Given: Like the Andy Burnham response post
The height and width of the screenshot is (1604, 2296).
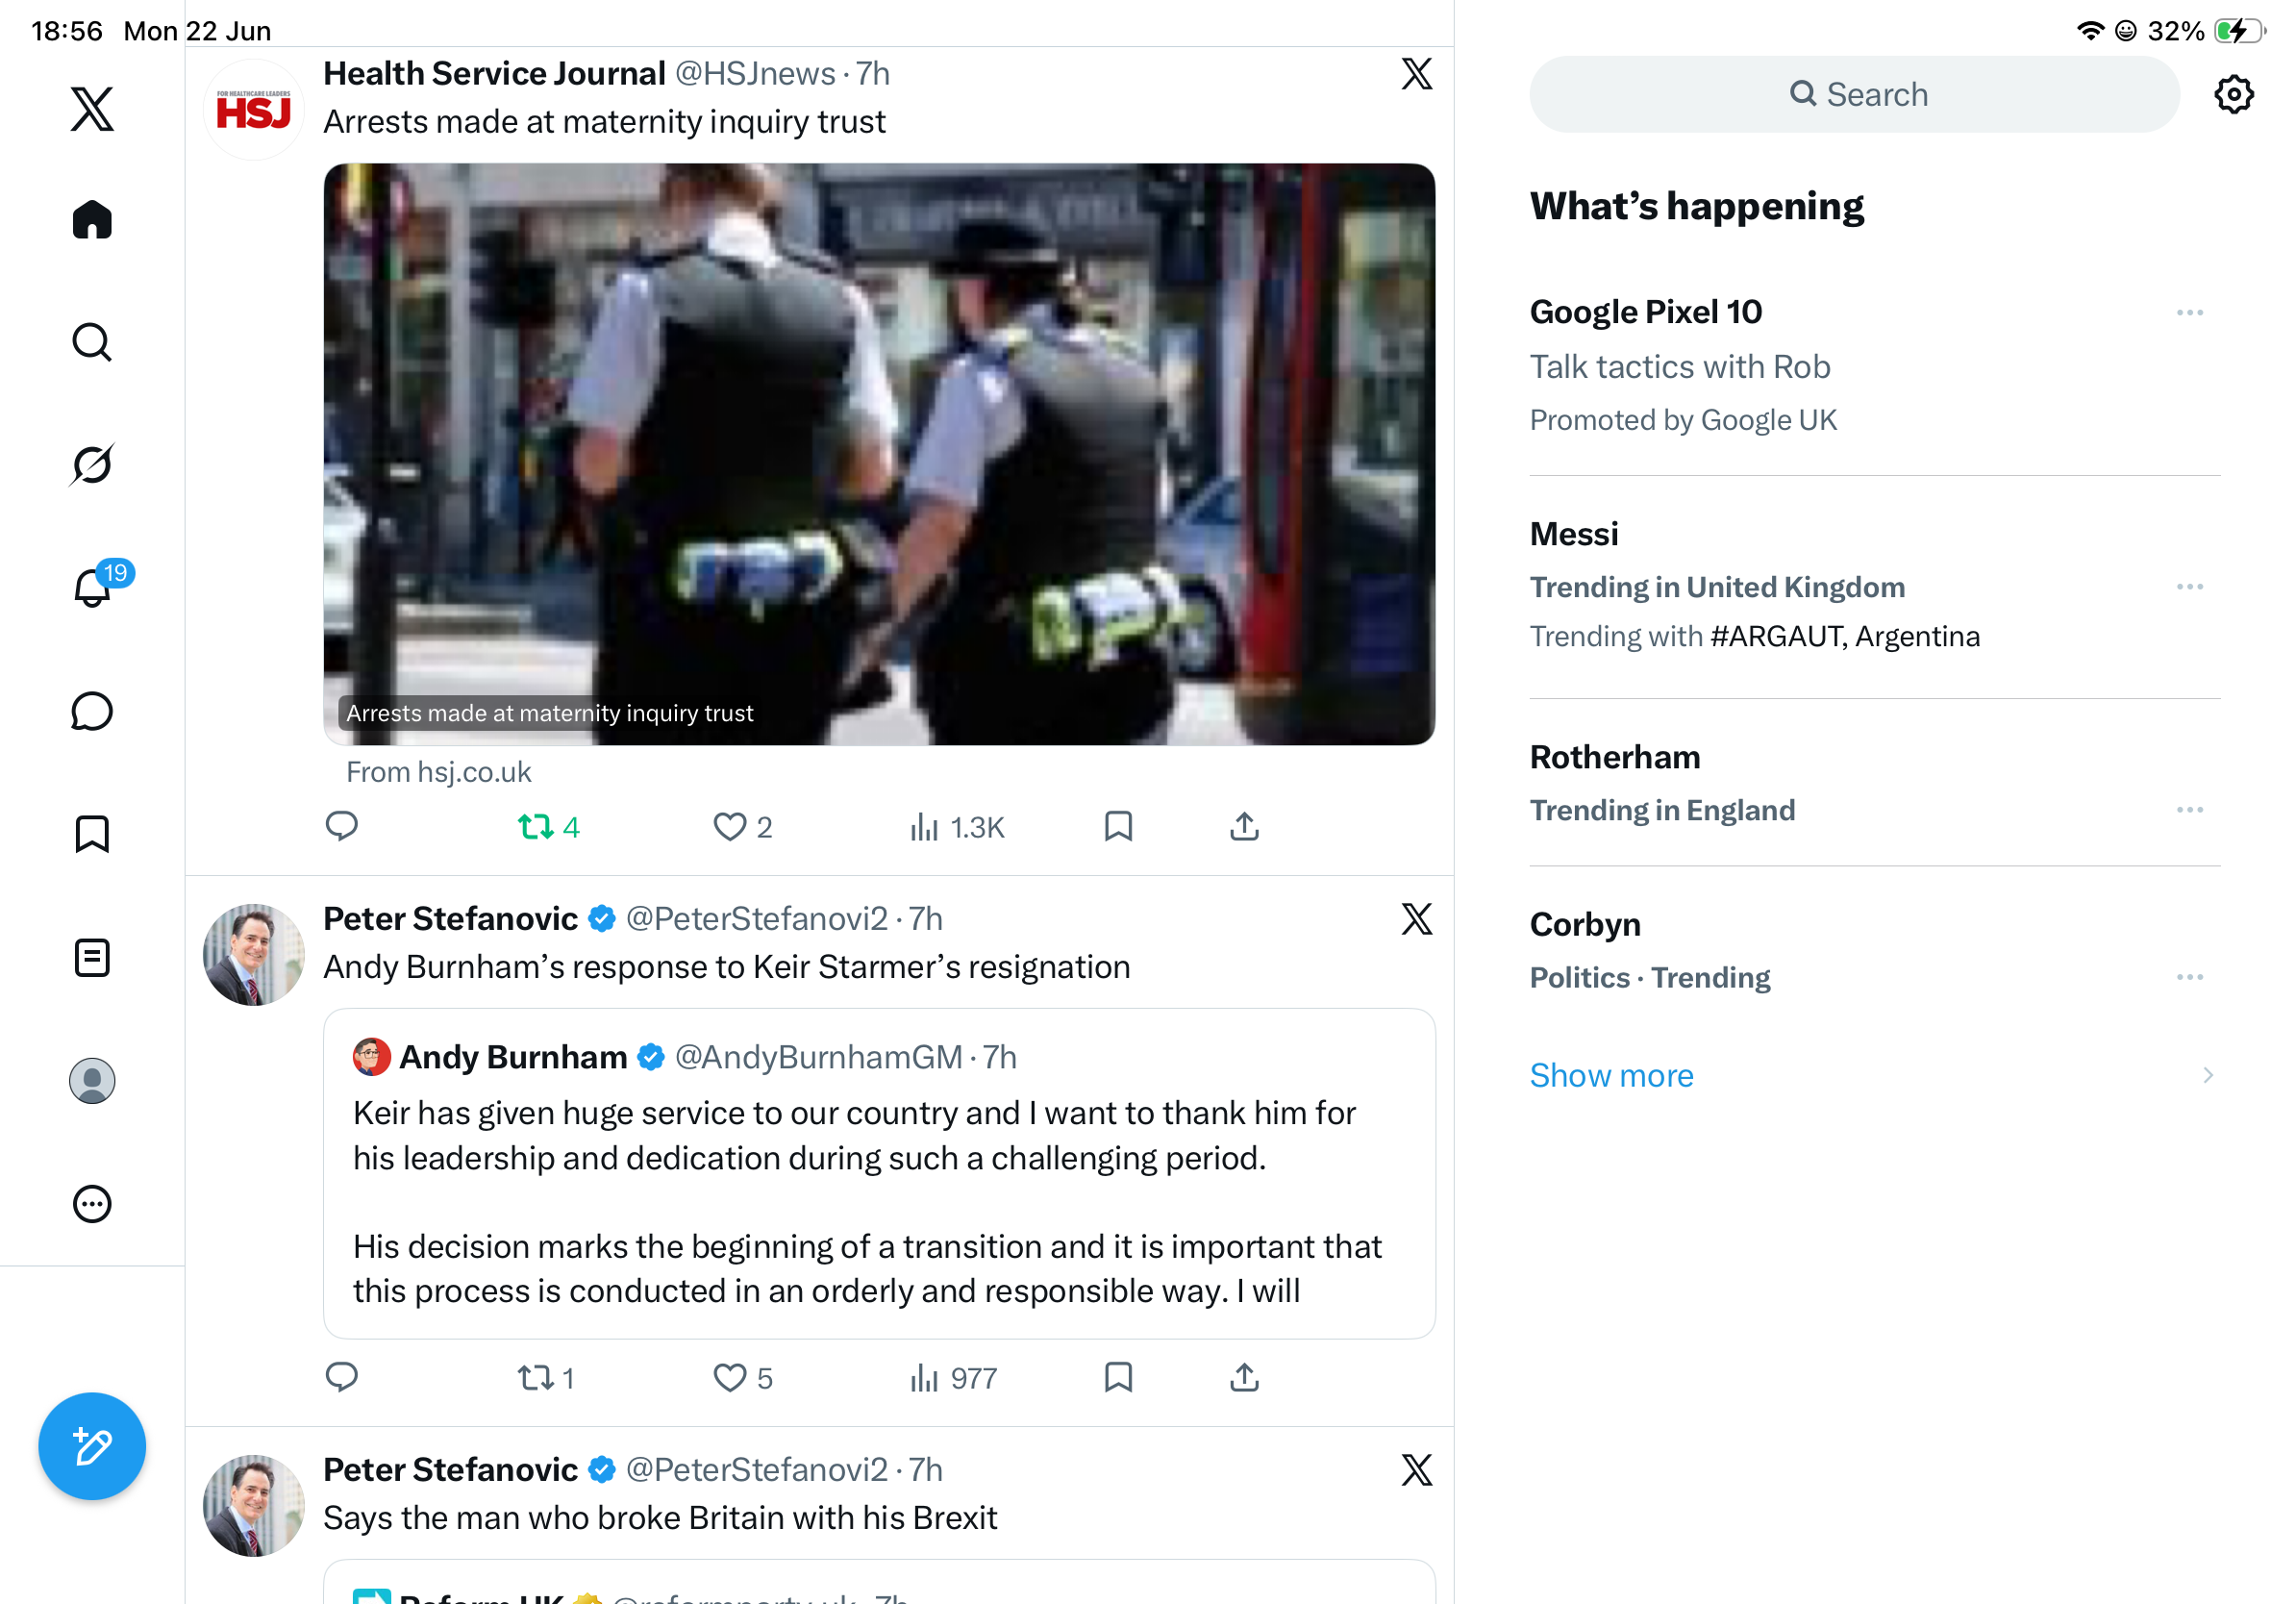Looking at the screenshot, I should tap(742, 1378).
